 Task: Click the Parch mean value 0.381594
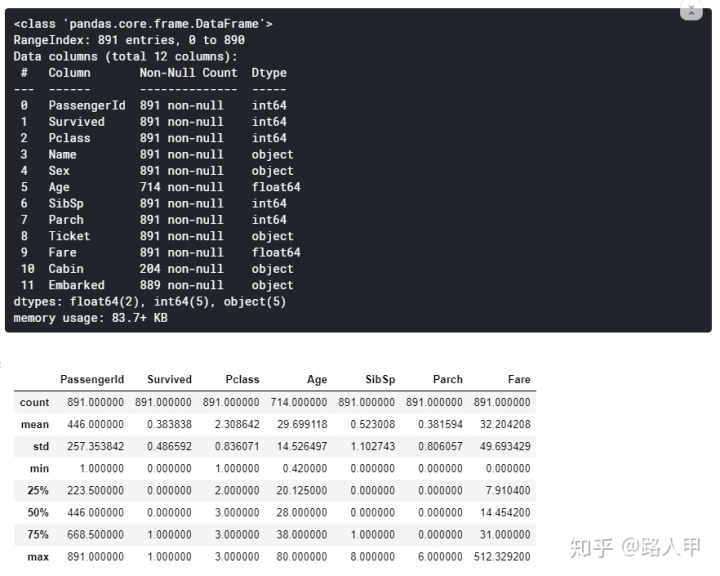(440, 424)
